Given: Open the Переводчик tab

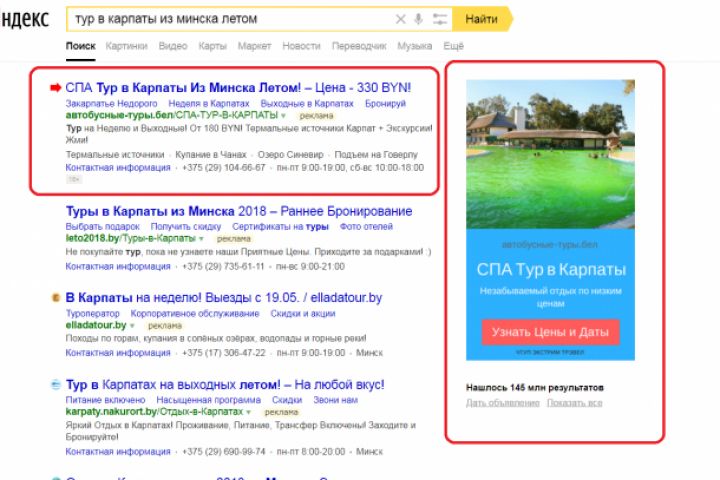Looking at the screenshot, I should [359, 46].
